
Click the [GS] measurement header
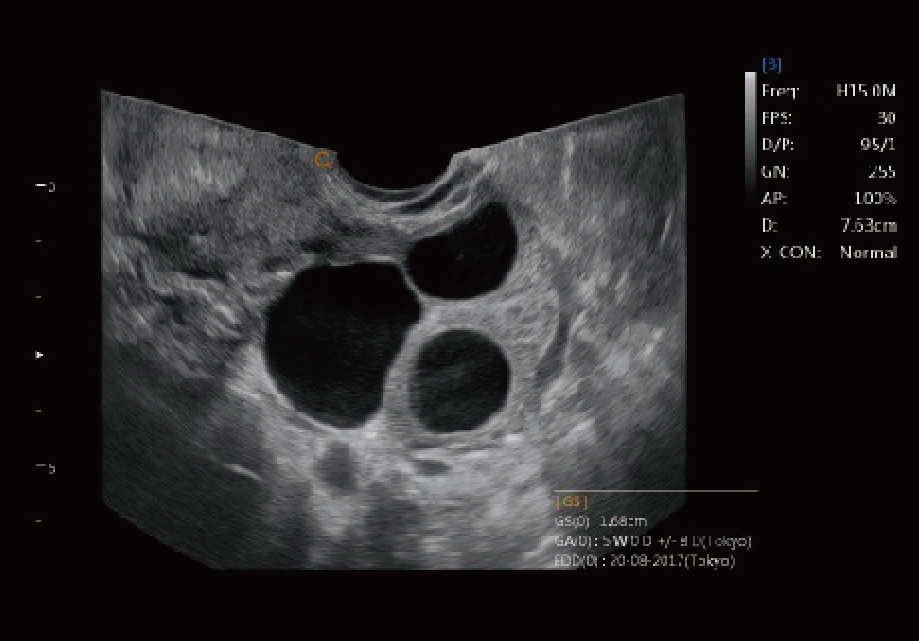click(571, 502)
